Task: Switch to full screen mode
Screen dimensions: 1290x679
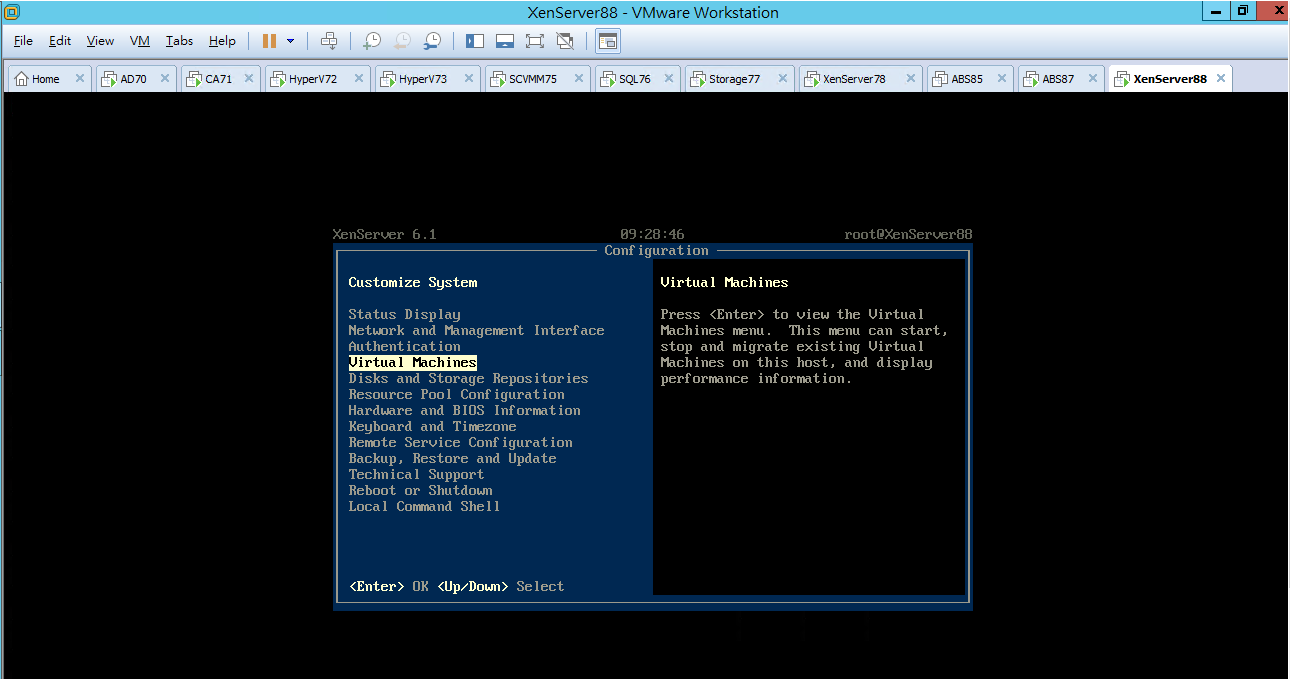Action: click(x=535, y=41)
